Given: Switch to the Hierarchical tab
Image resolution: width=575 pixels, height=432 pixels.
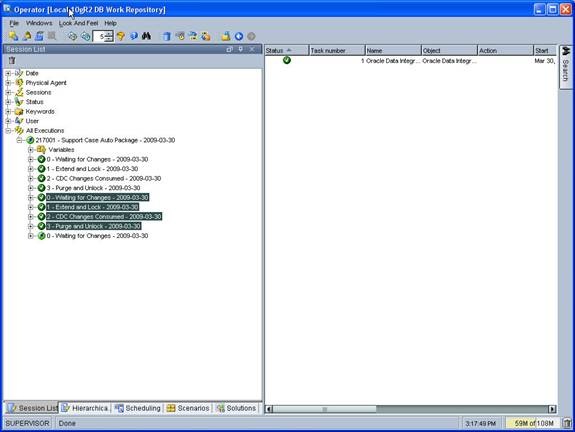Looking at the screenshot, I should 85,408.
